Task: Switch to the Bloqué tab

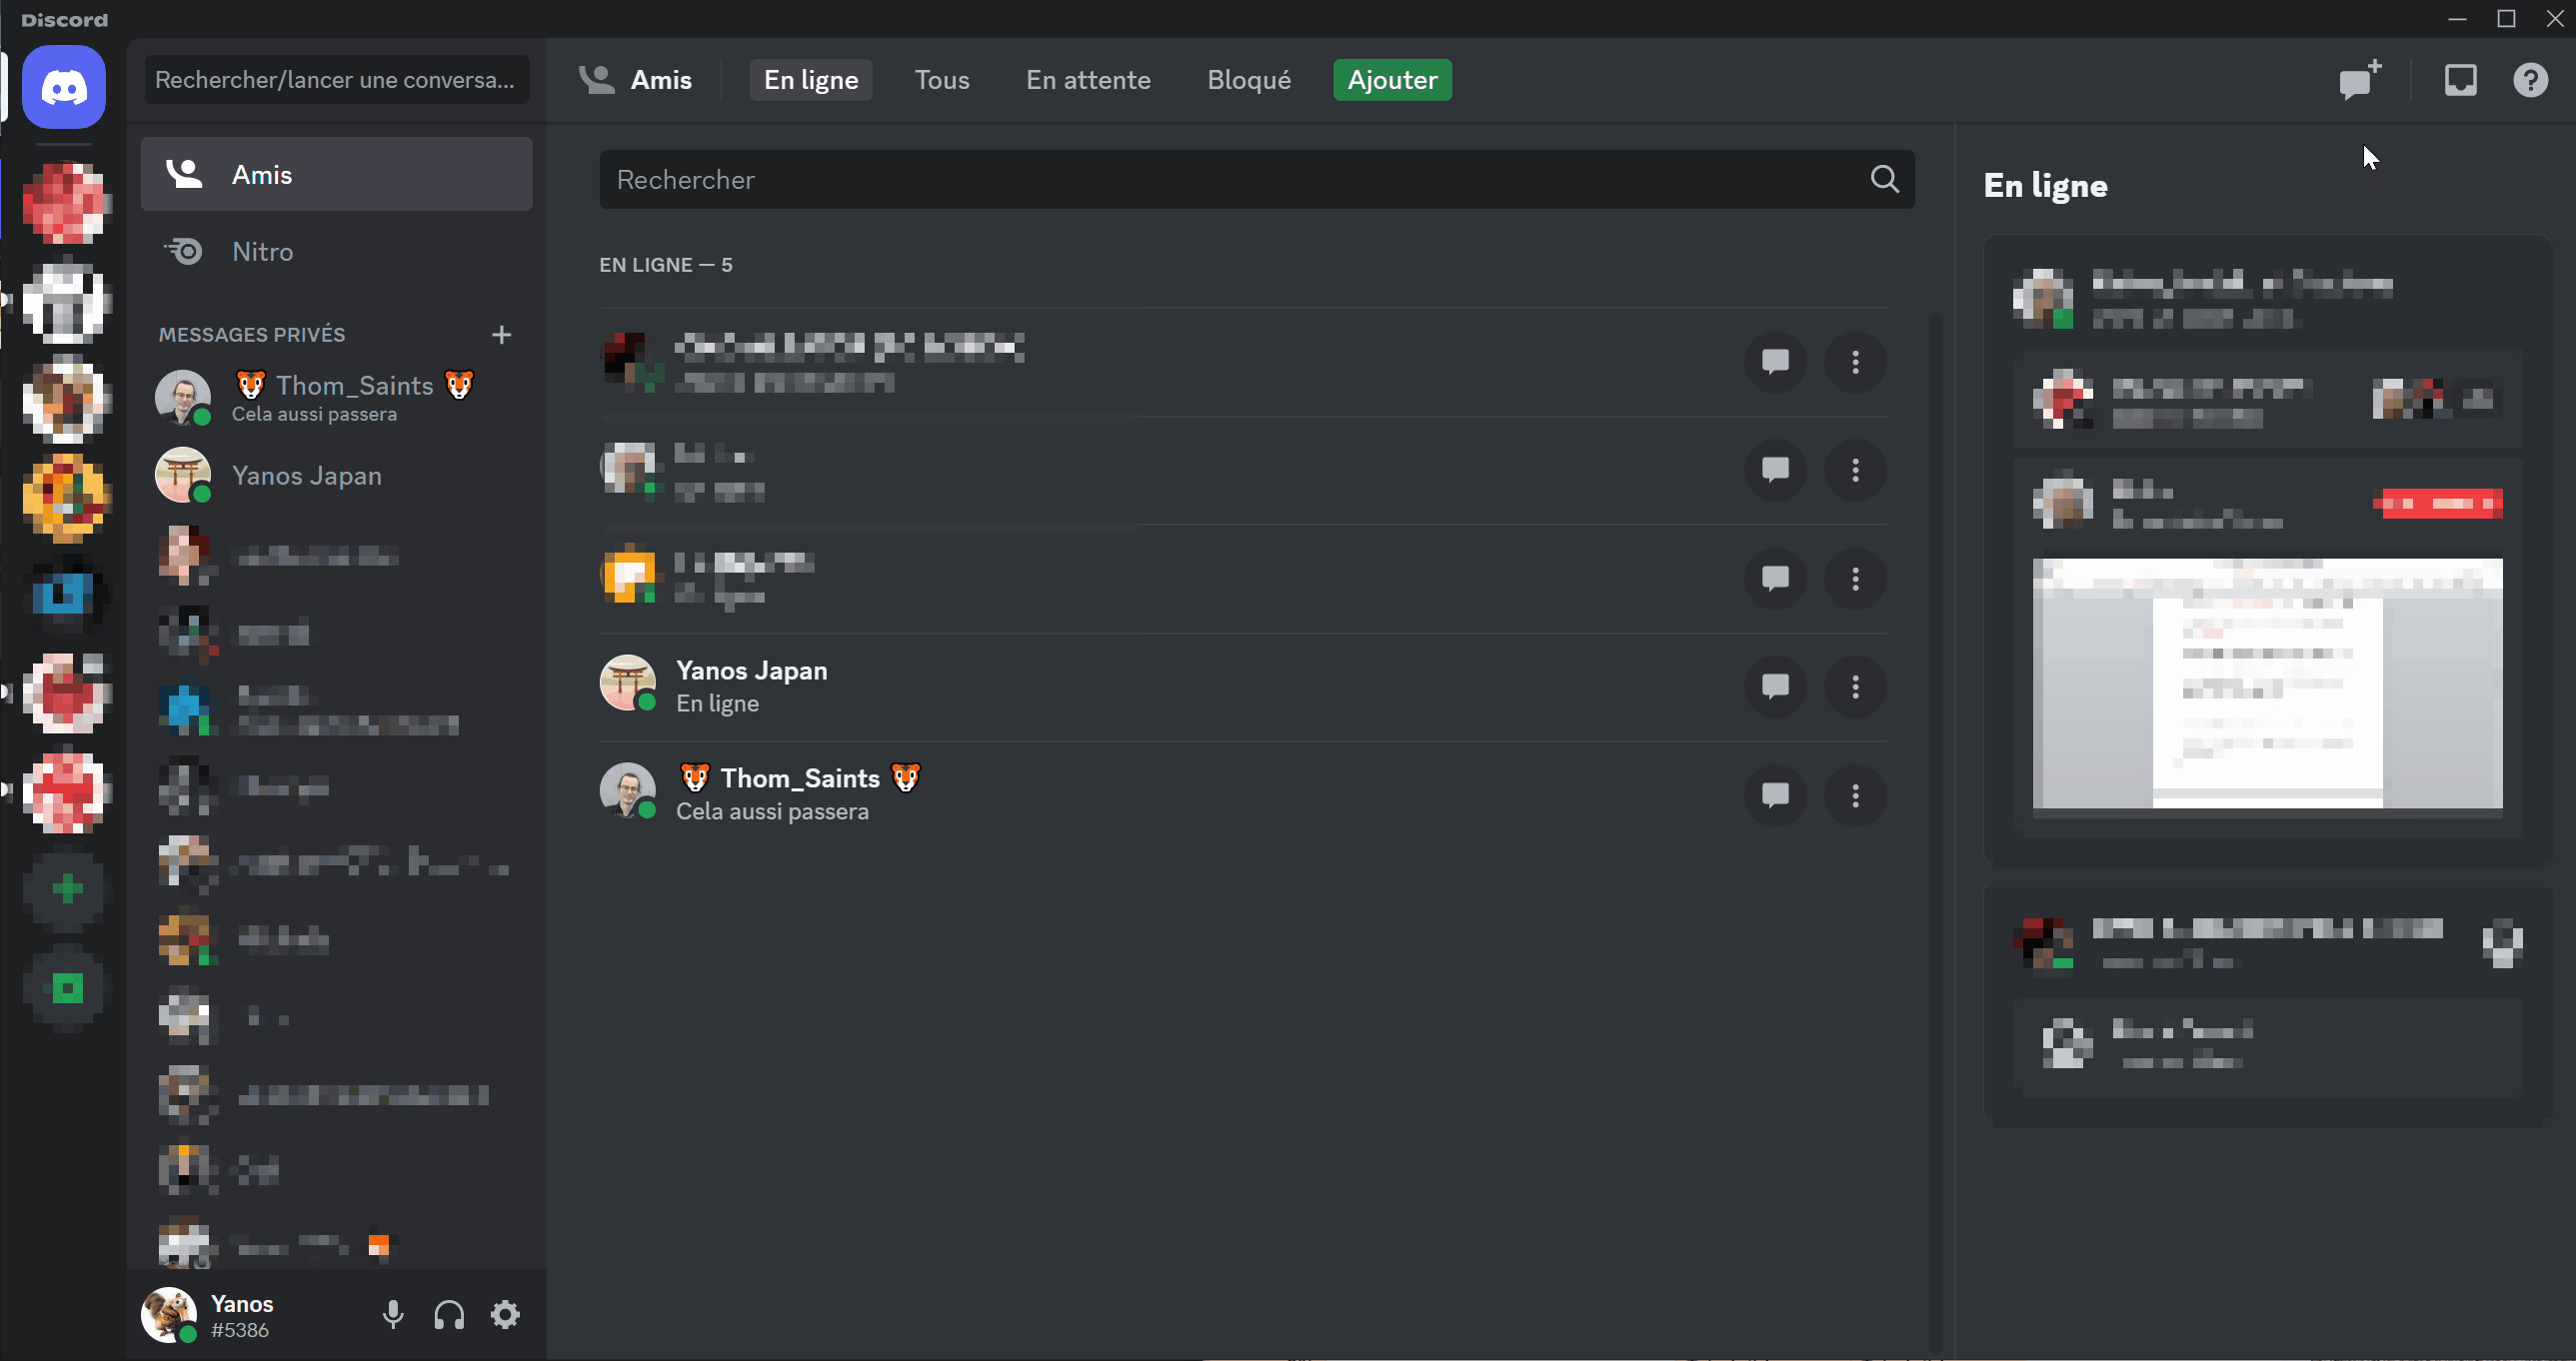Action: tap(1249, 80)
